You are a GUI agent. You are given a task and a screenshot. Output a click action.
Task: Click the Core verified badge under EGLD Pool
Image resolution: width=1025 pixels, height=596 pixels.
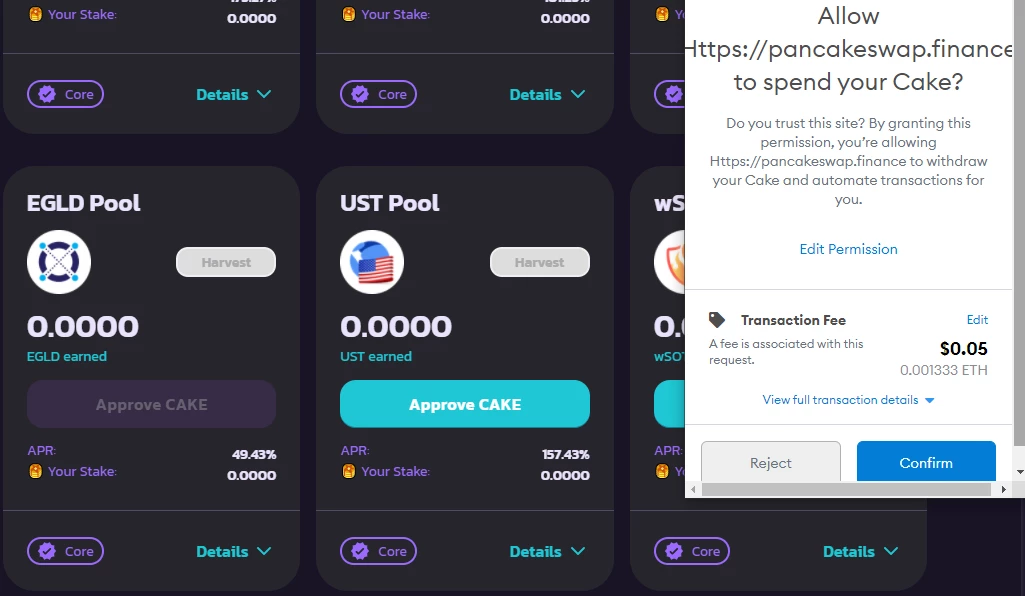[65, 551]
